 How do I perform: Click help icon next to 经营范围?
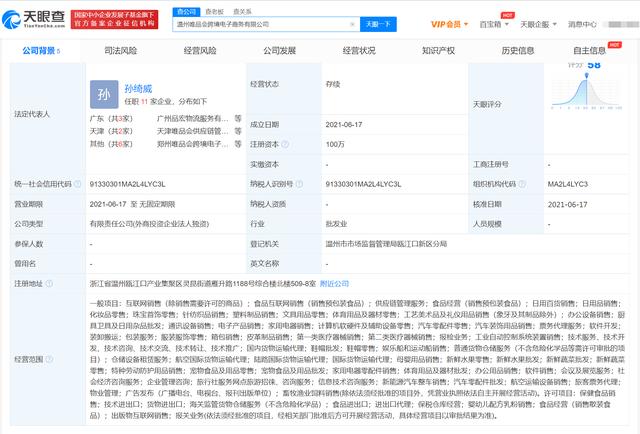click(x=49, y=359)
